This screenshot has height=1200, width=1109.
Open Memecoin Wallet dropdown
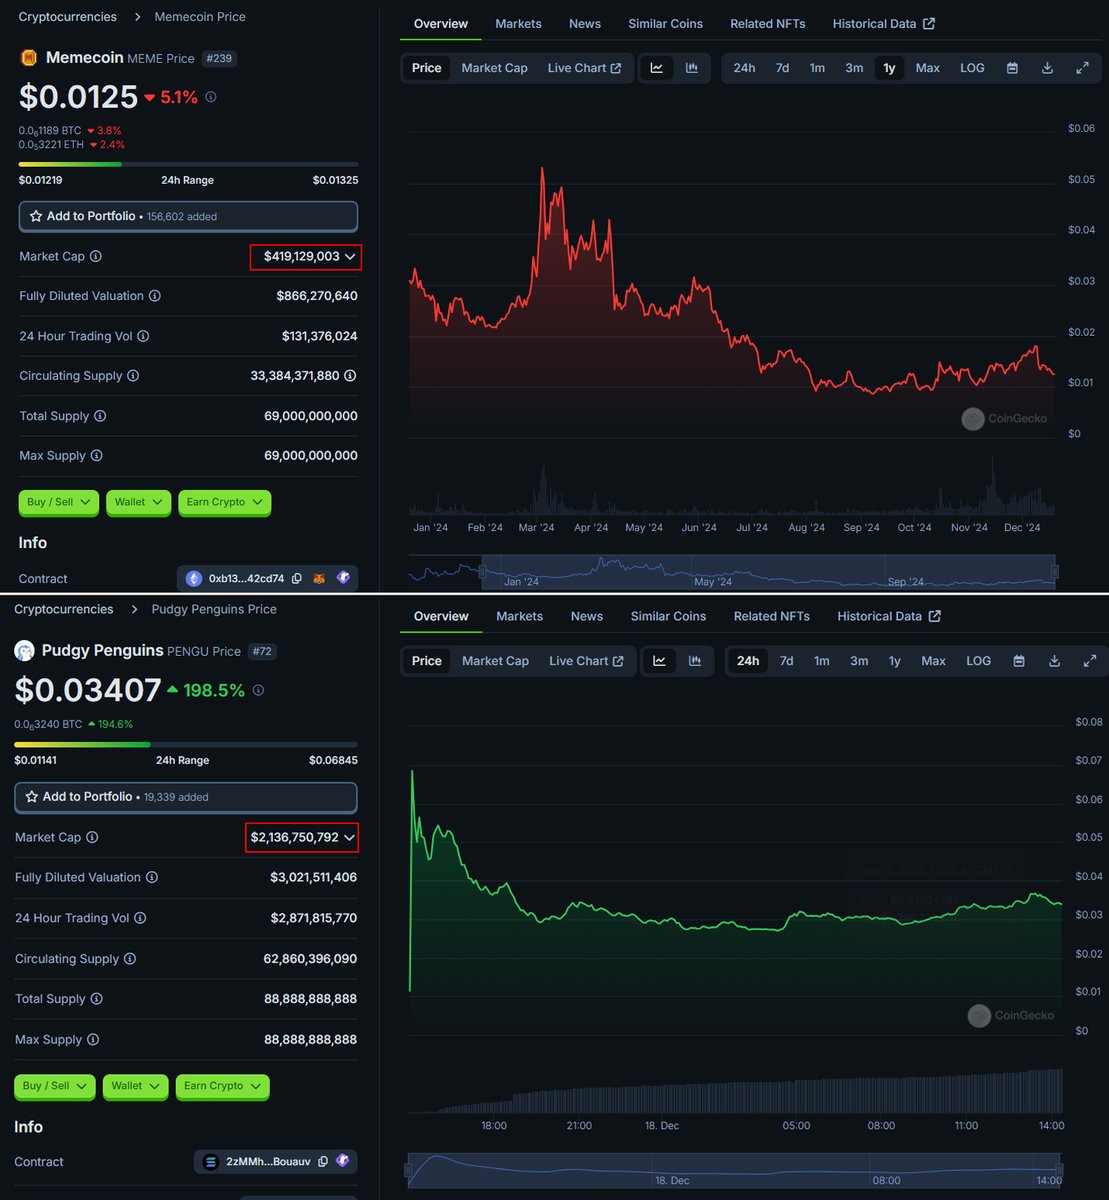click(x=139, y=502)
